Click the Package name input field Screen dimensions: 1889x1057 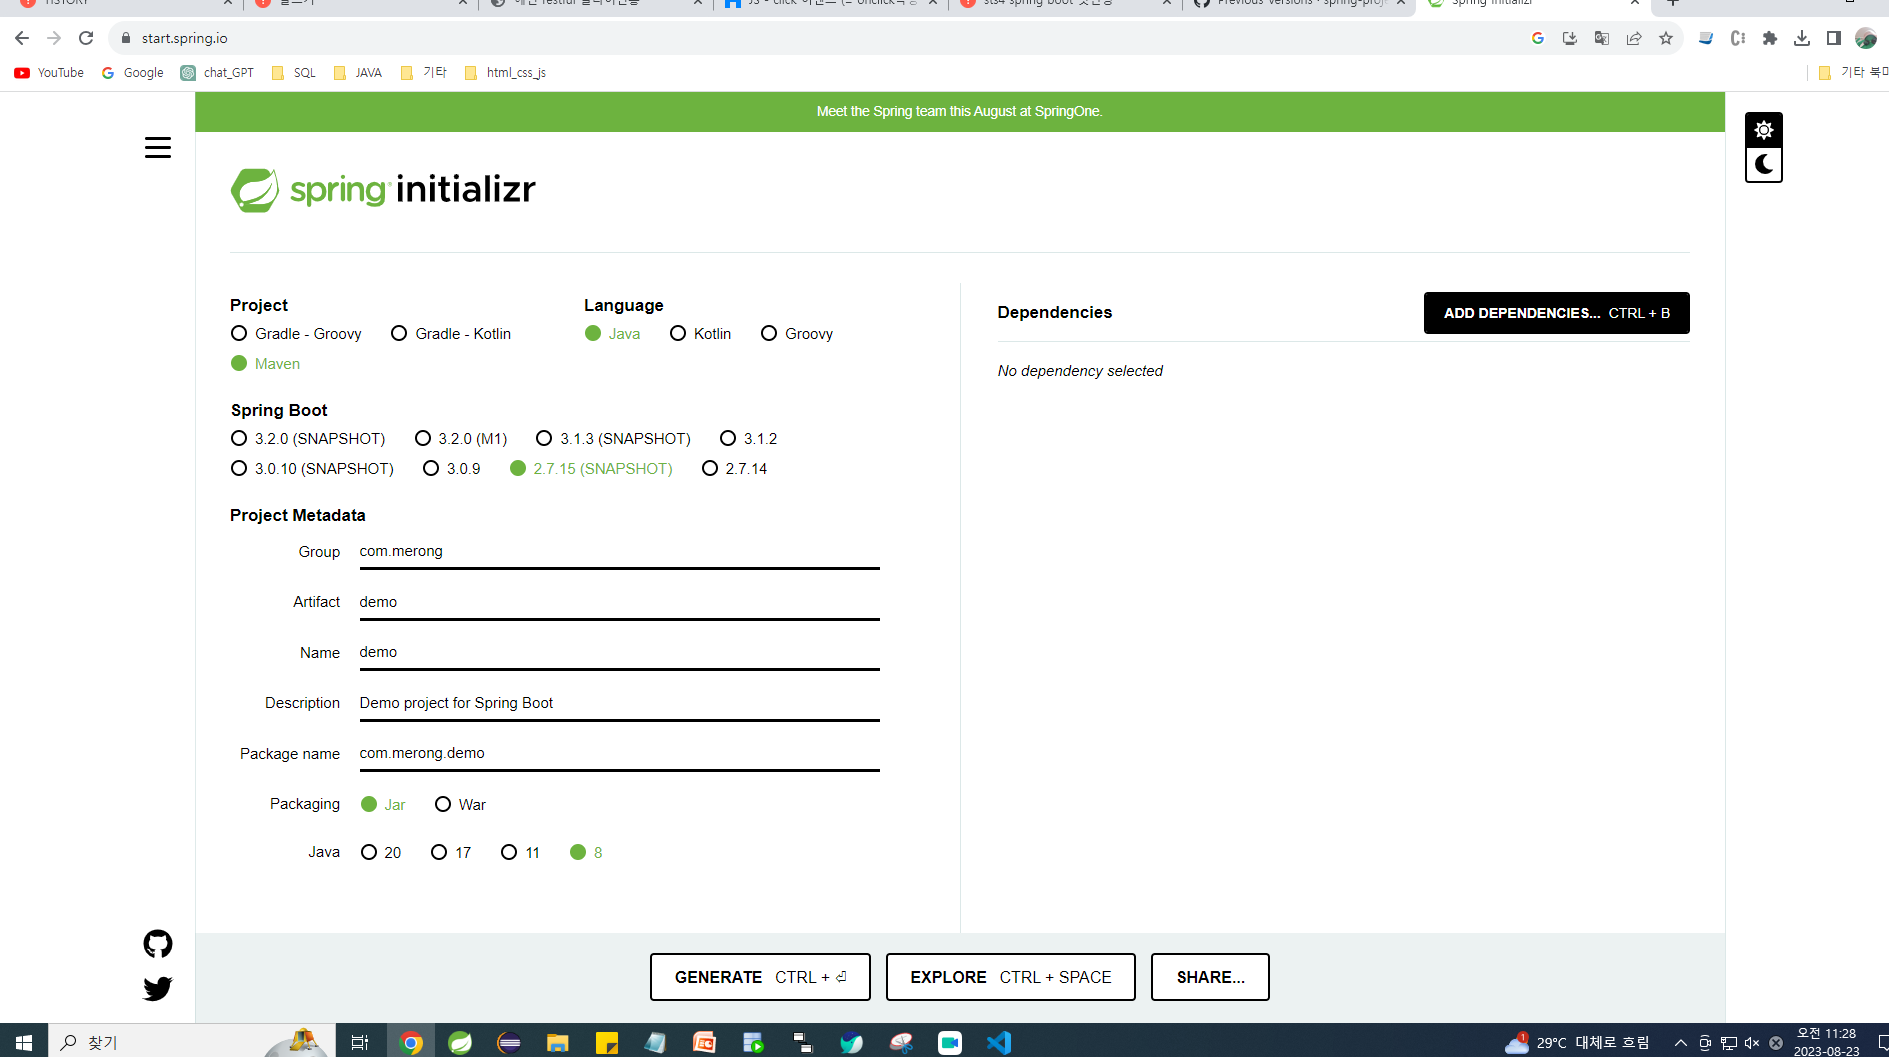coord(619,753)
